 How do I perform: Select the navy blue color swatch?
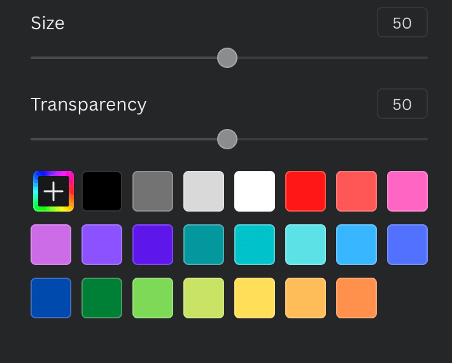(x=51, y=298)
